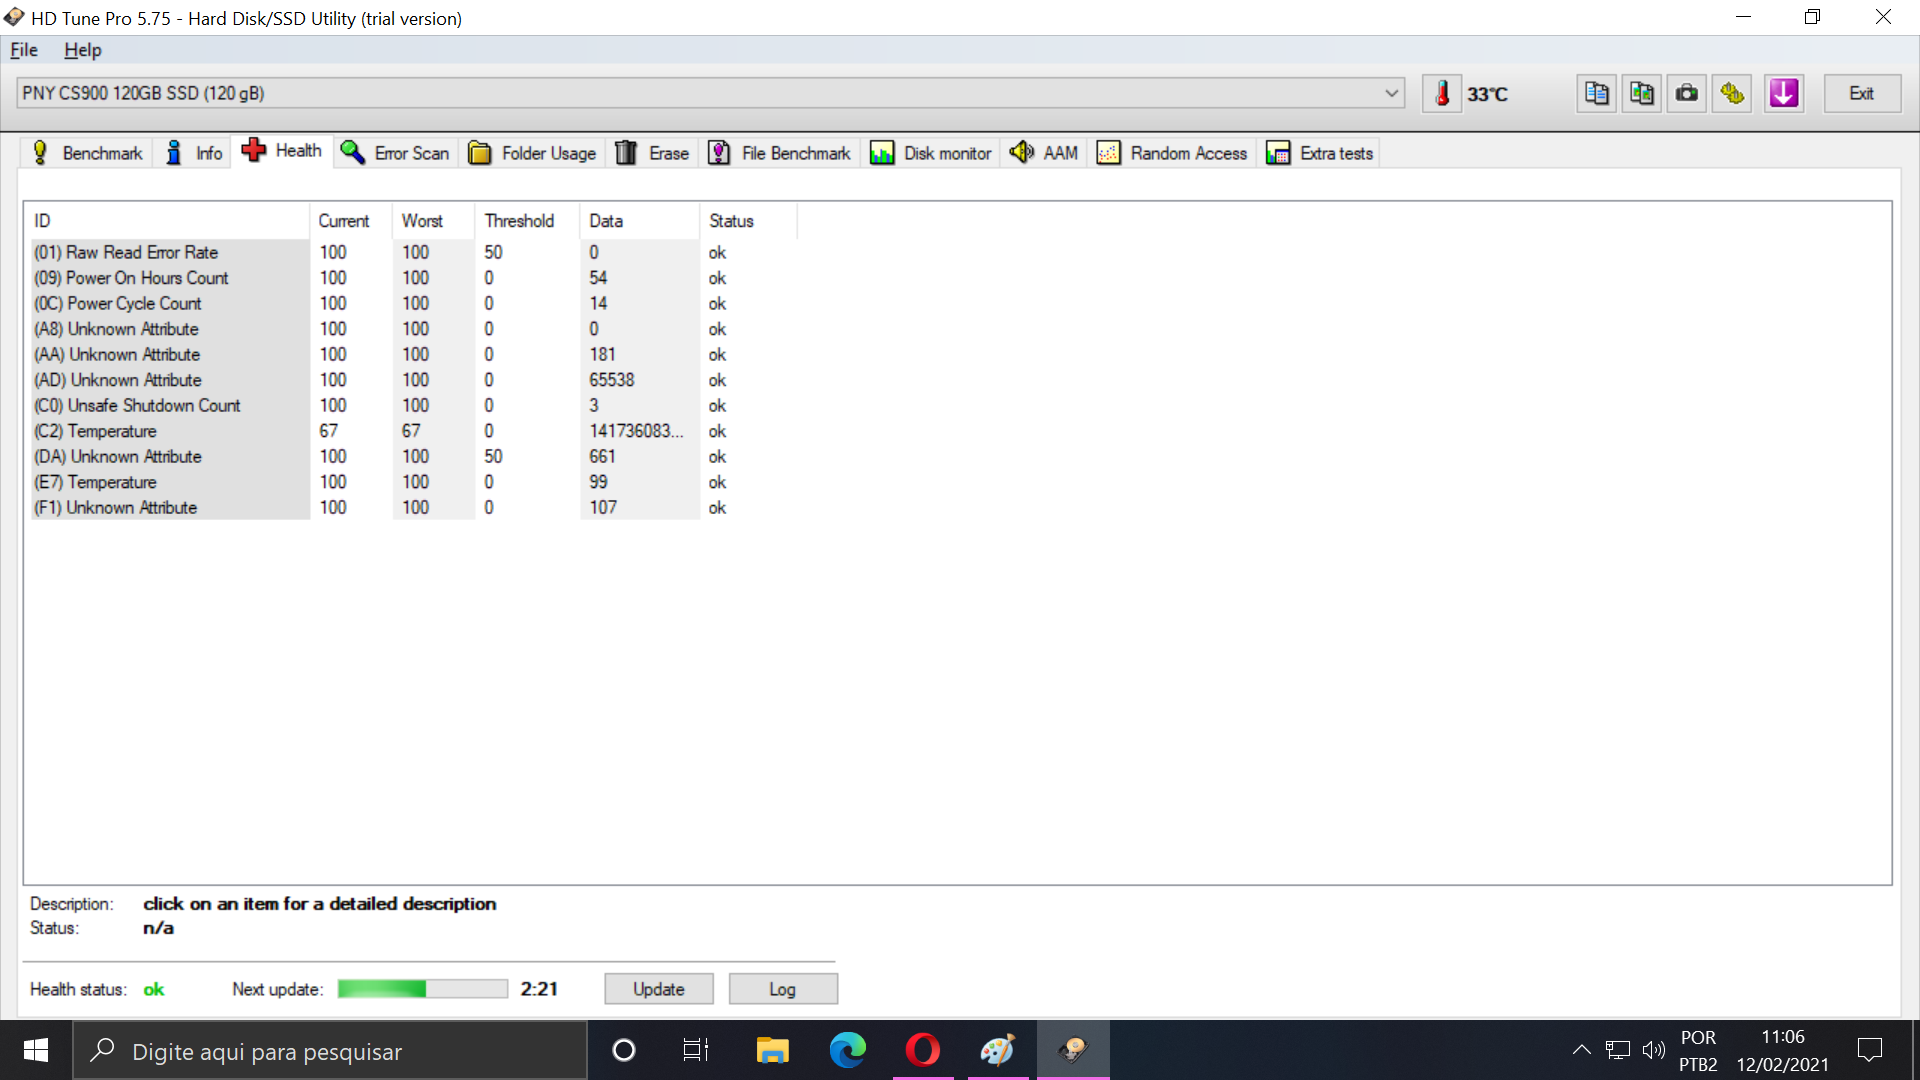The image size is (1920, 1080).
Task: Open File Explorer from taskbar
Action: coord(772,1050)
